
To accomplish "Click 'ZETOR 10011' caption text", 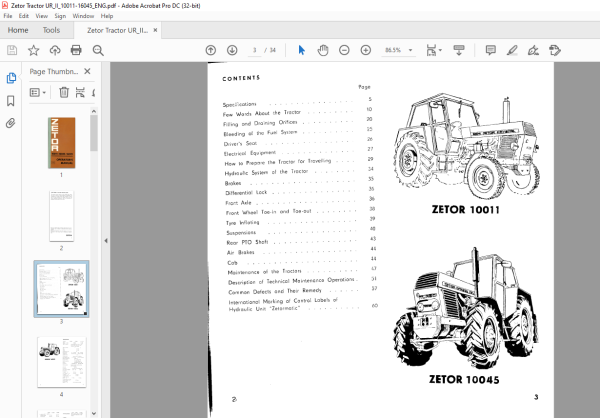I will point(465,210).
